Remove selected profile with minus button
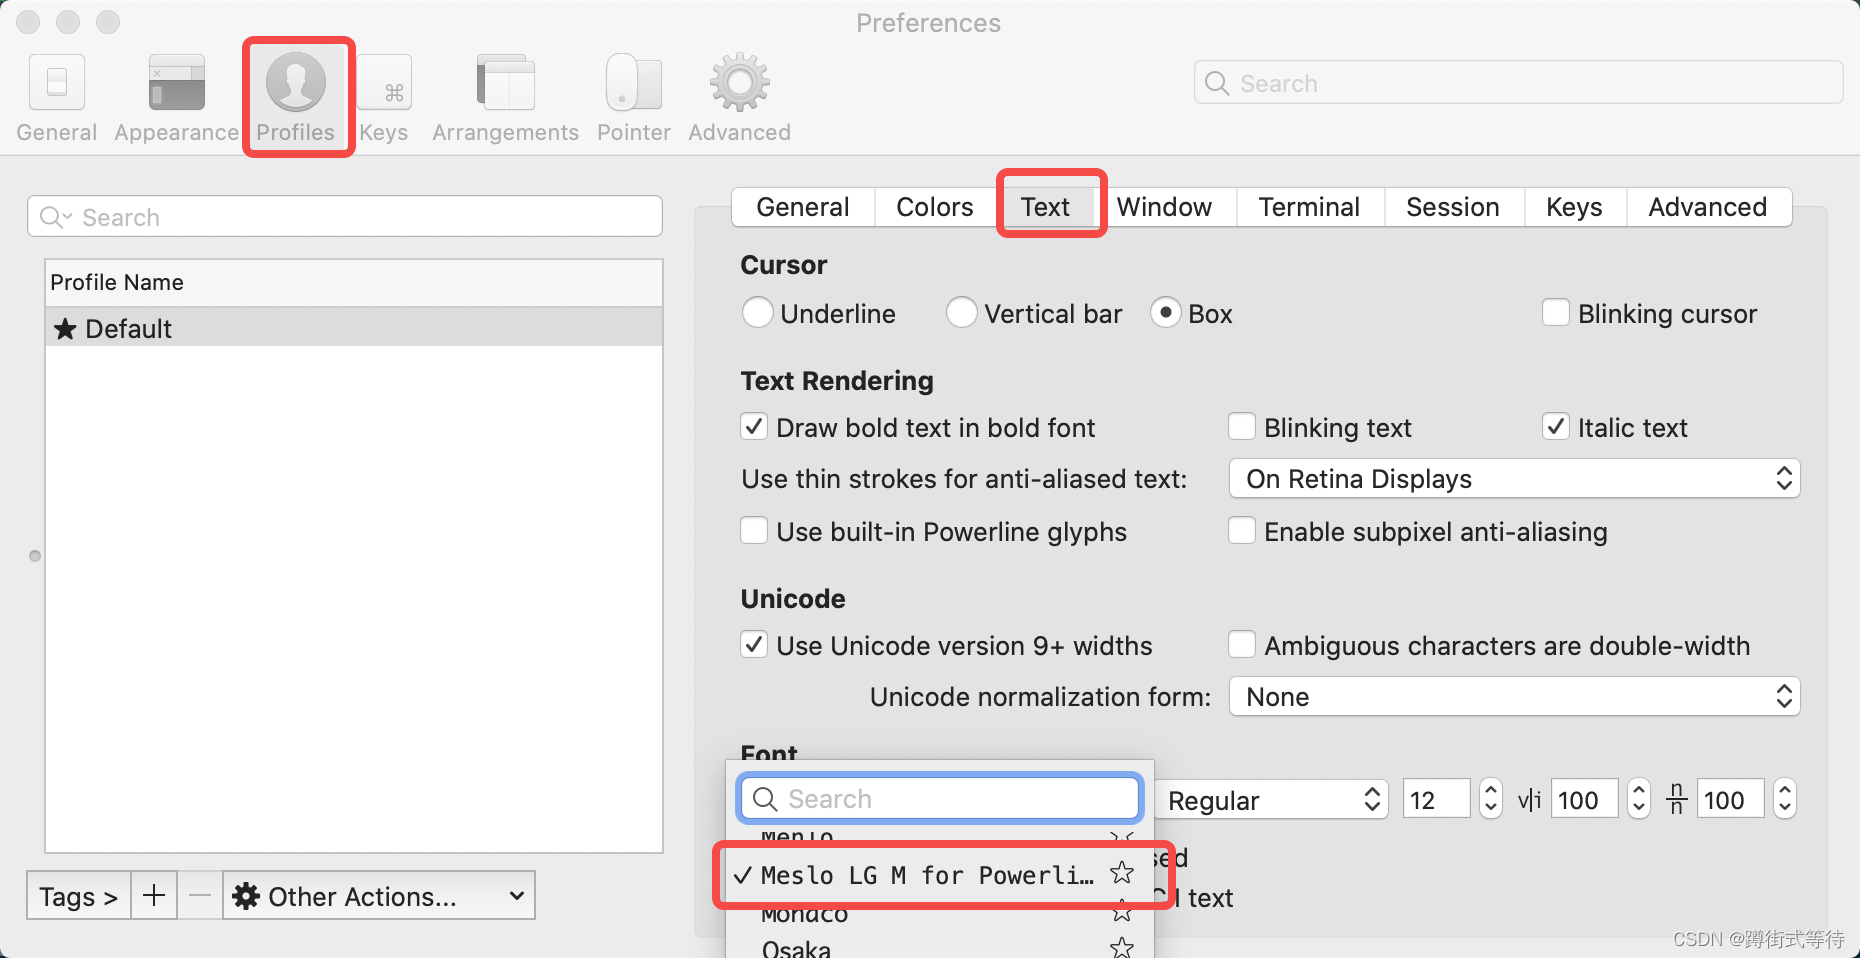Screen dimensions: 1860x958 (x=200, y=895)
